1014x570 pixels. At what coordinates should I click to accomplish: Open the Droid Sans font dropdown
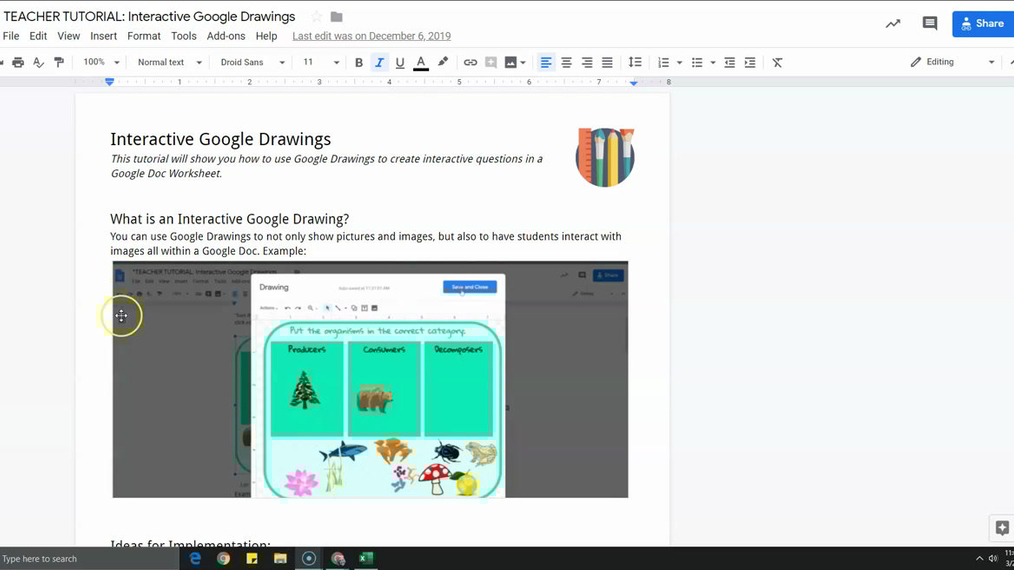pyautogui.click(x=252, y=62)
